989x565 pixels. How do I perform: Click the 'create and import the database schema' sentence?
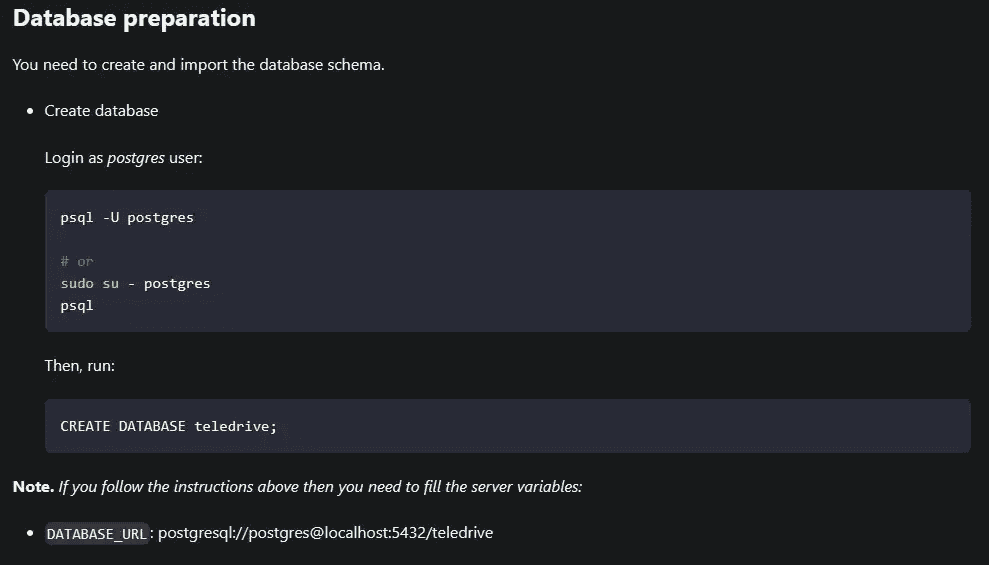(x=198, y=65)
